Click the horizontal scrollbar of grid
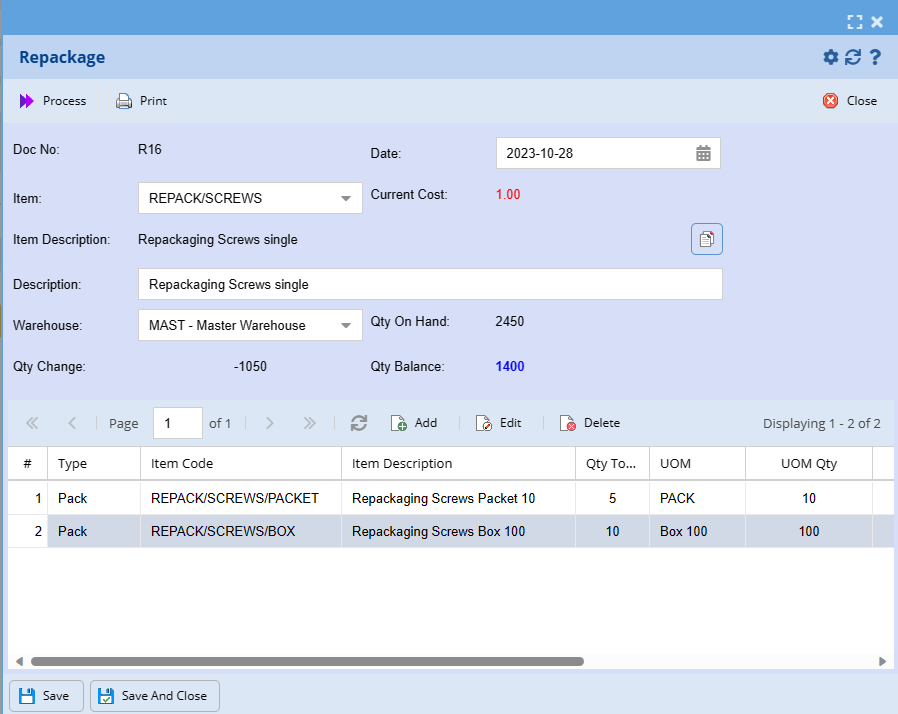The width and height of the screenshot is (898, 714). click(307, 661)
